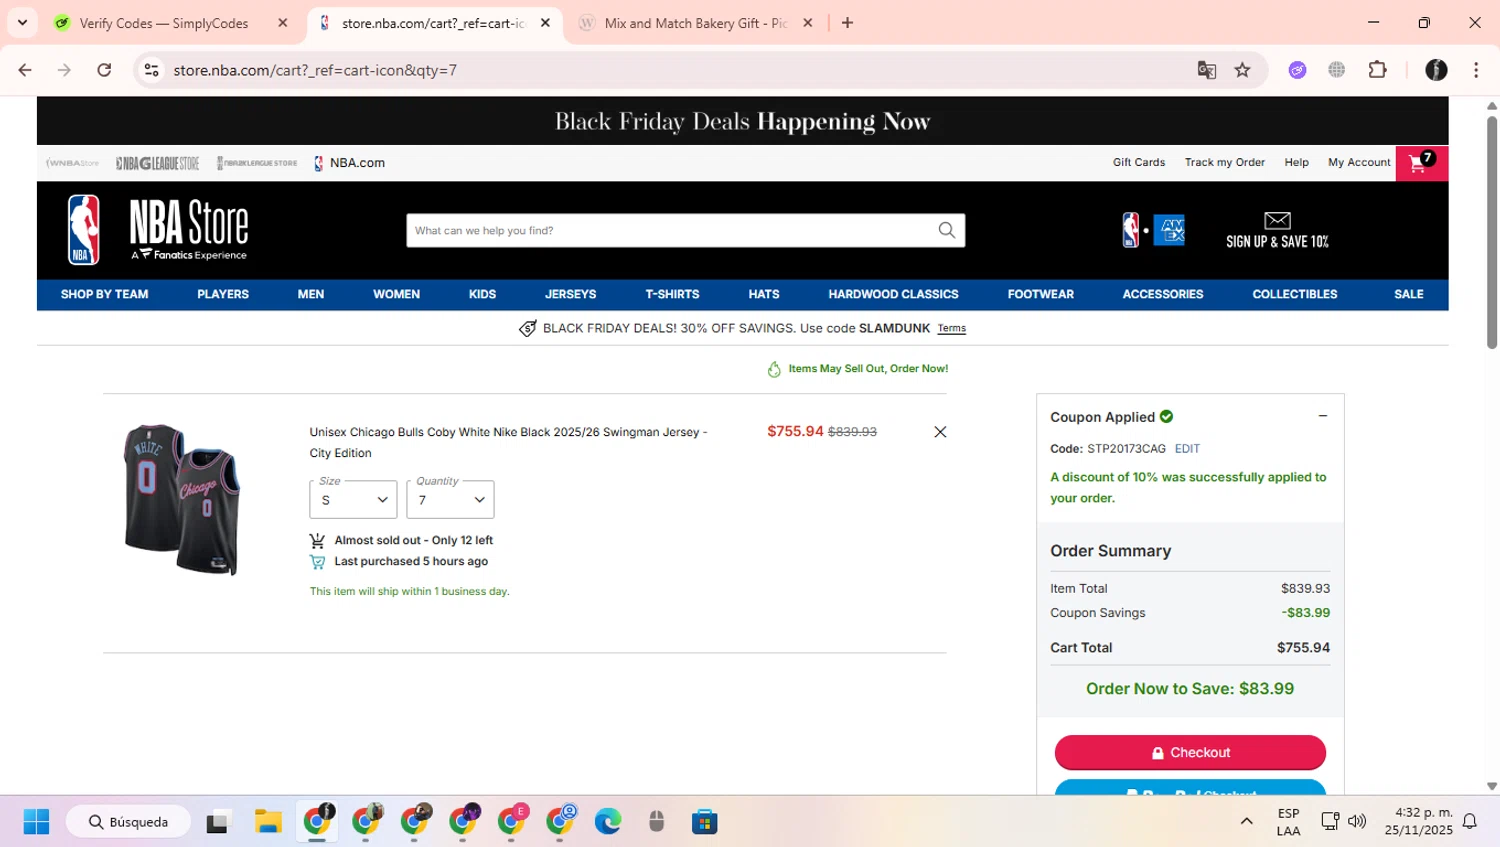Open the PLAYERS menu
This screenshot has width=1500, height=847.
point(223,294)
